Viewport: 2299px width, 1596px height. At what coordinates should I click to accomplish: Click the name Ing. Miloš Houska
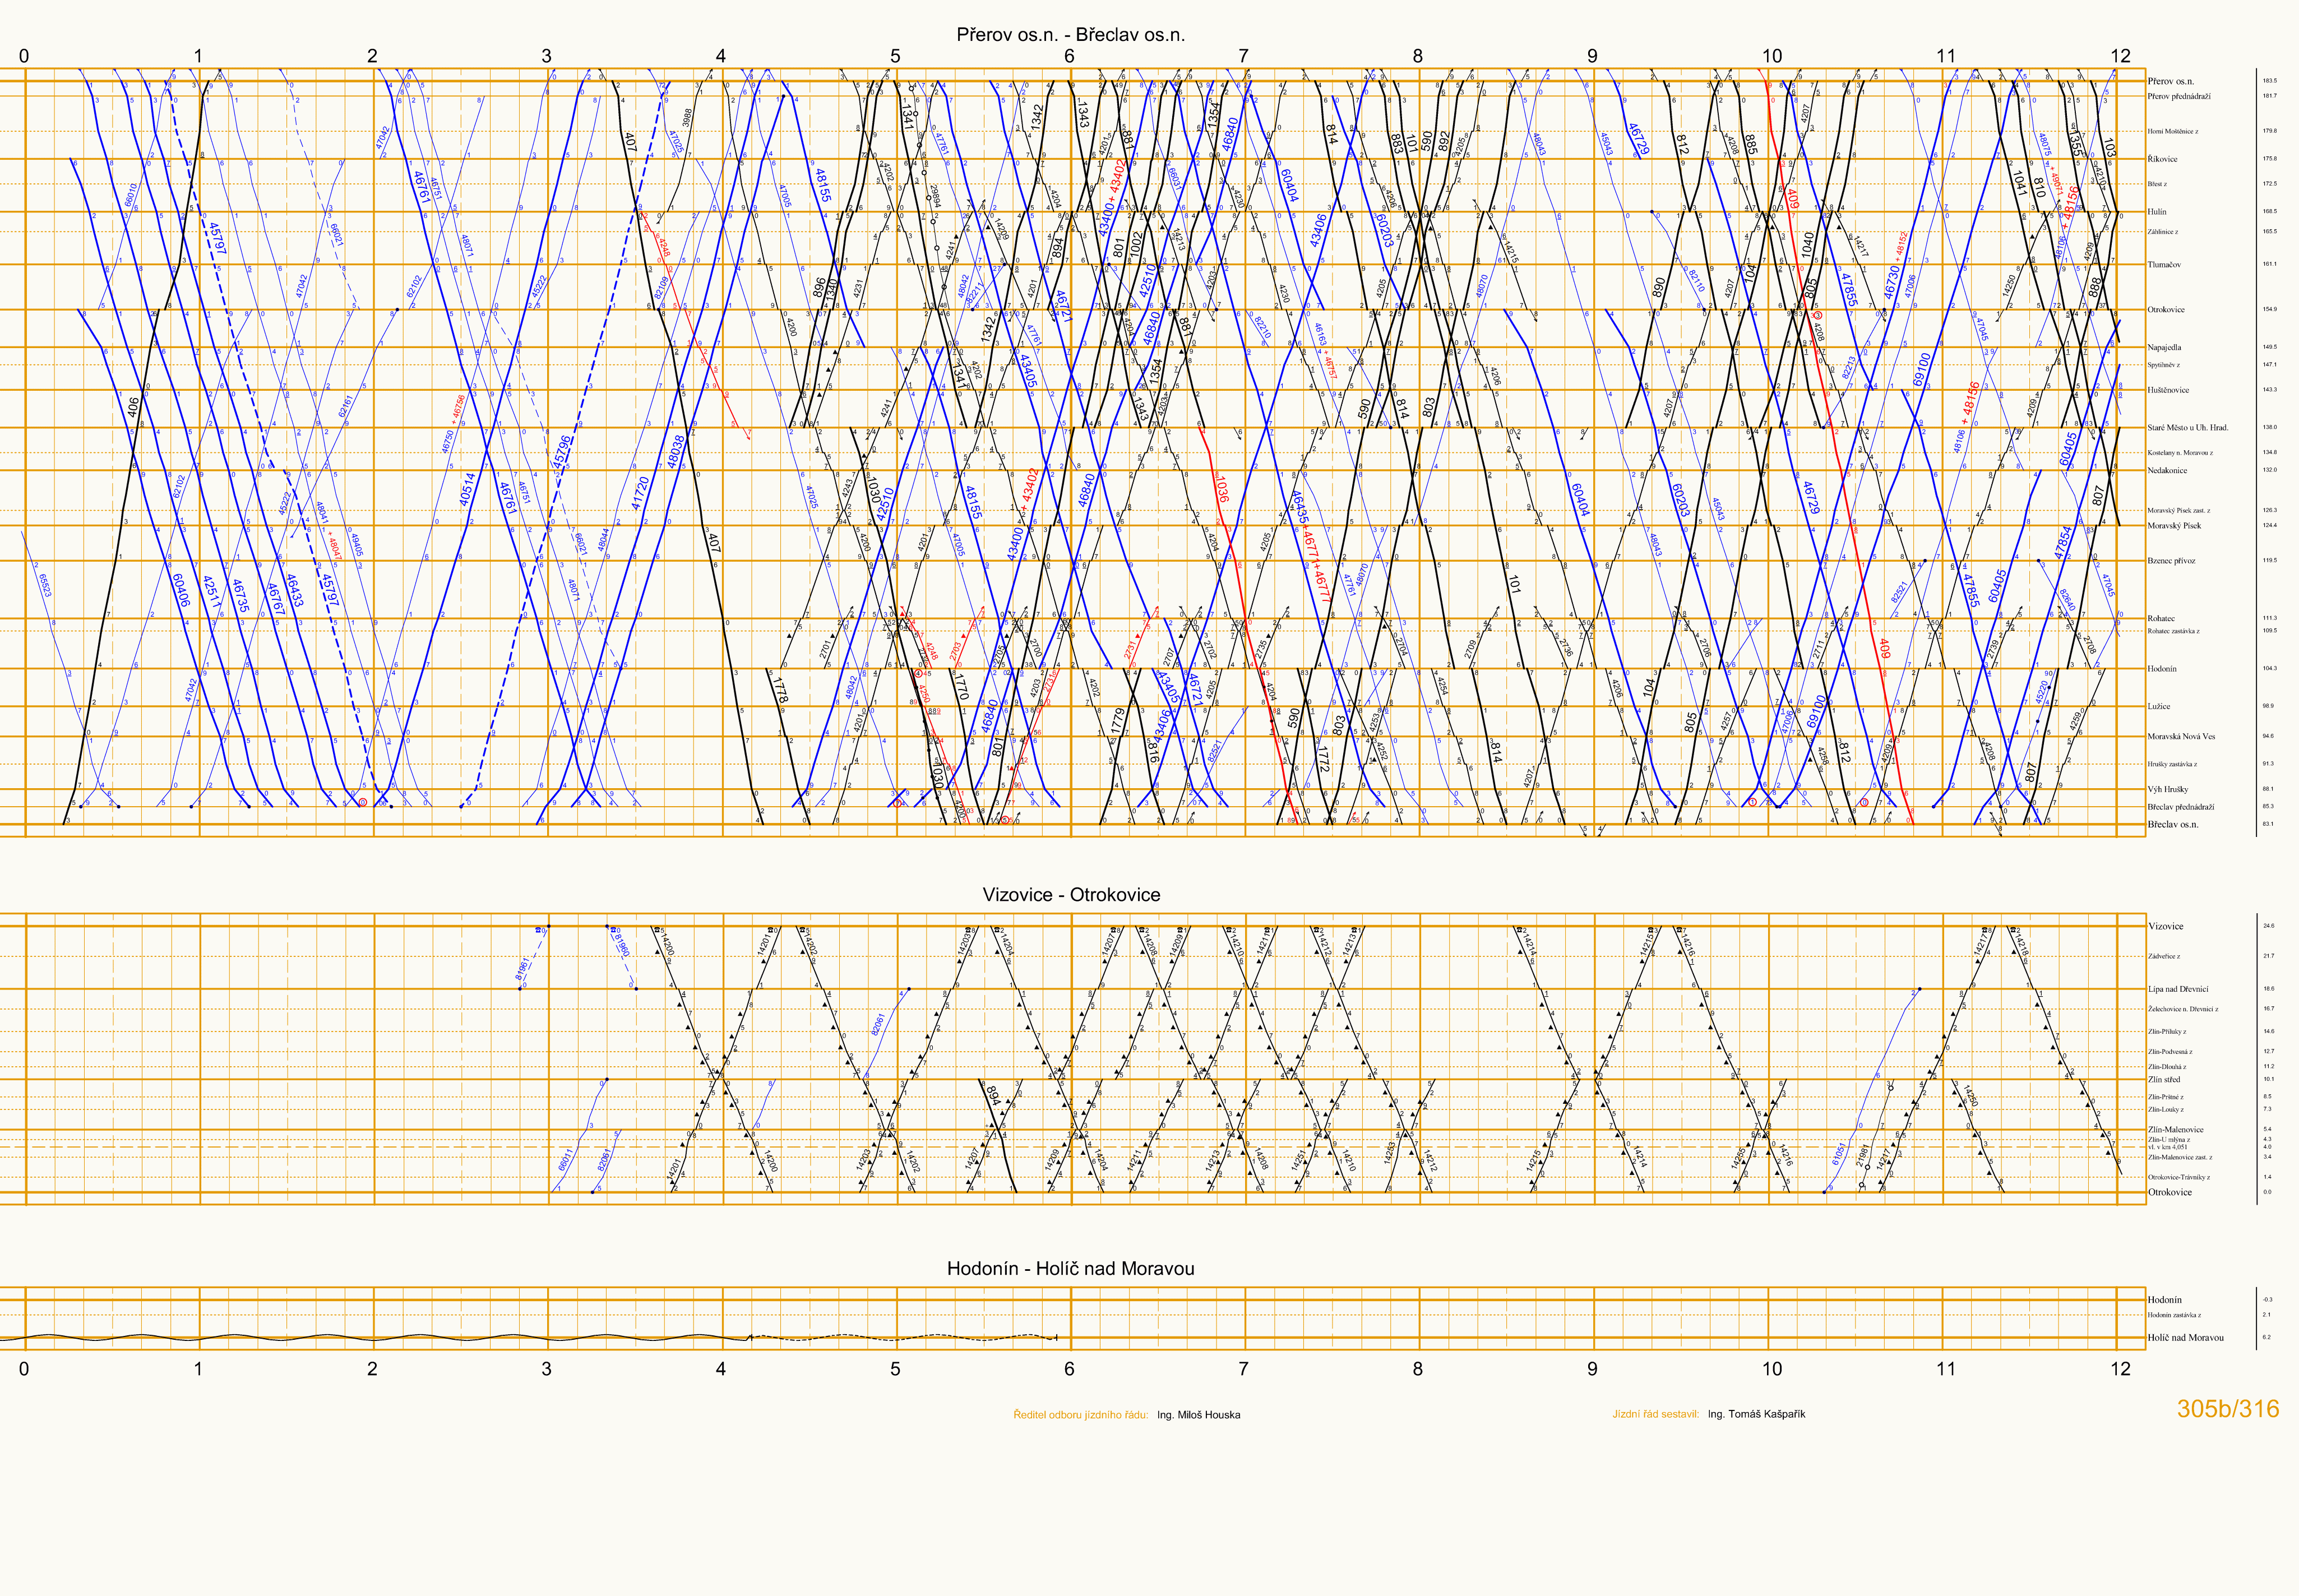[1198, 1415]
